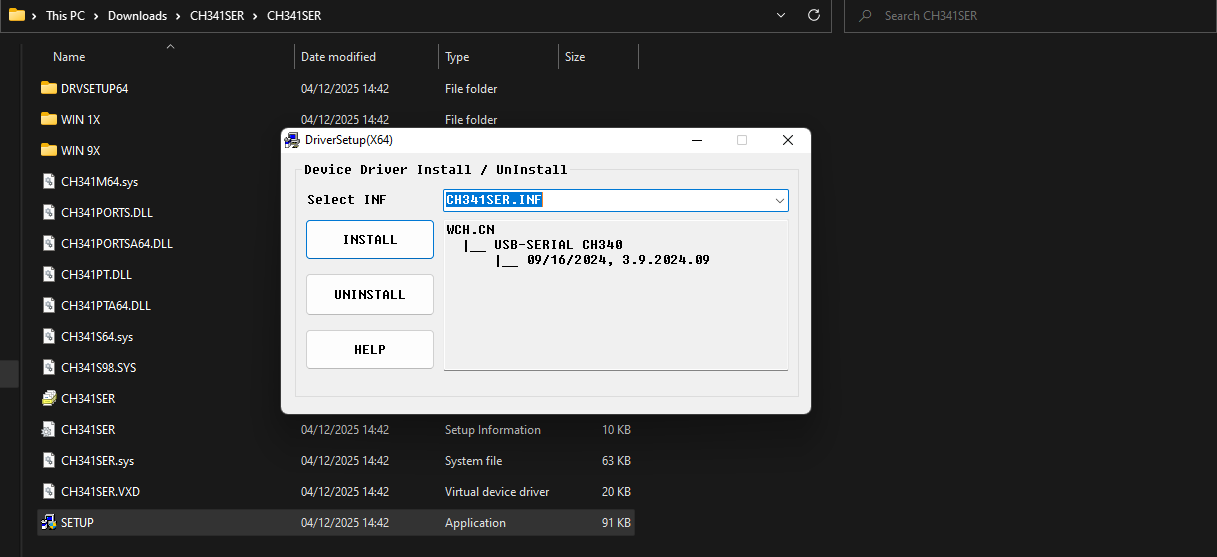Sort by the Date modified column
The image size is (1217, 557).
click(338, 57)
